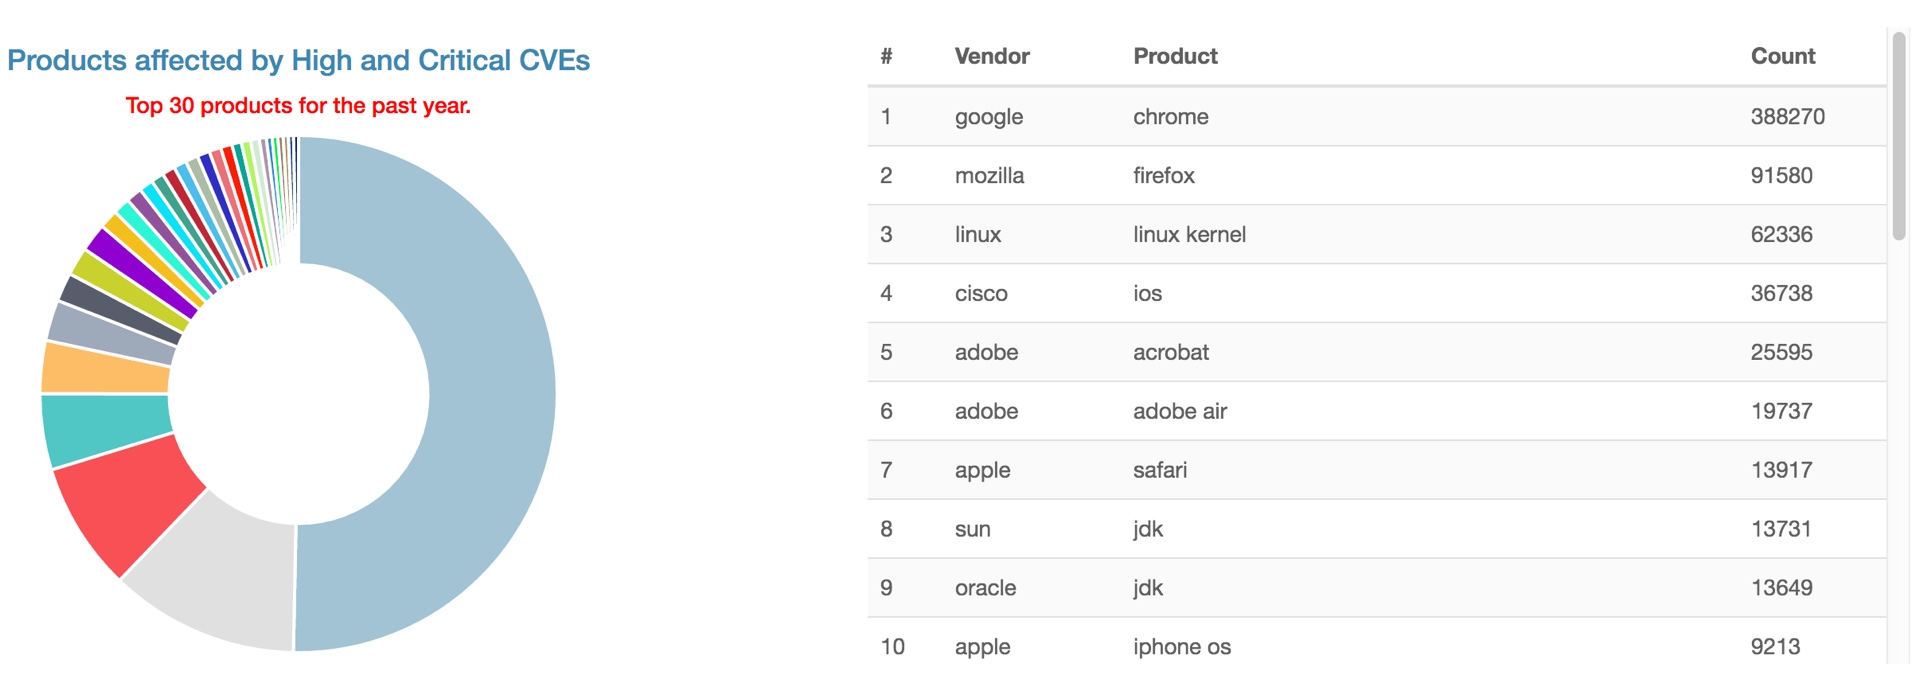Select the mozilla firefox row
The width and height of the screenshot is (1920, 699).
(1377, 176)
